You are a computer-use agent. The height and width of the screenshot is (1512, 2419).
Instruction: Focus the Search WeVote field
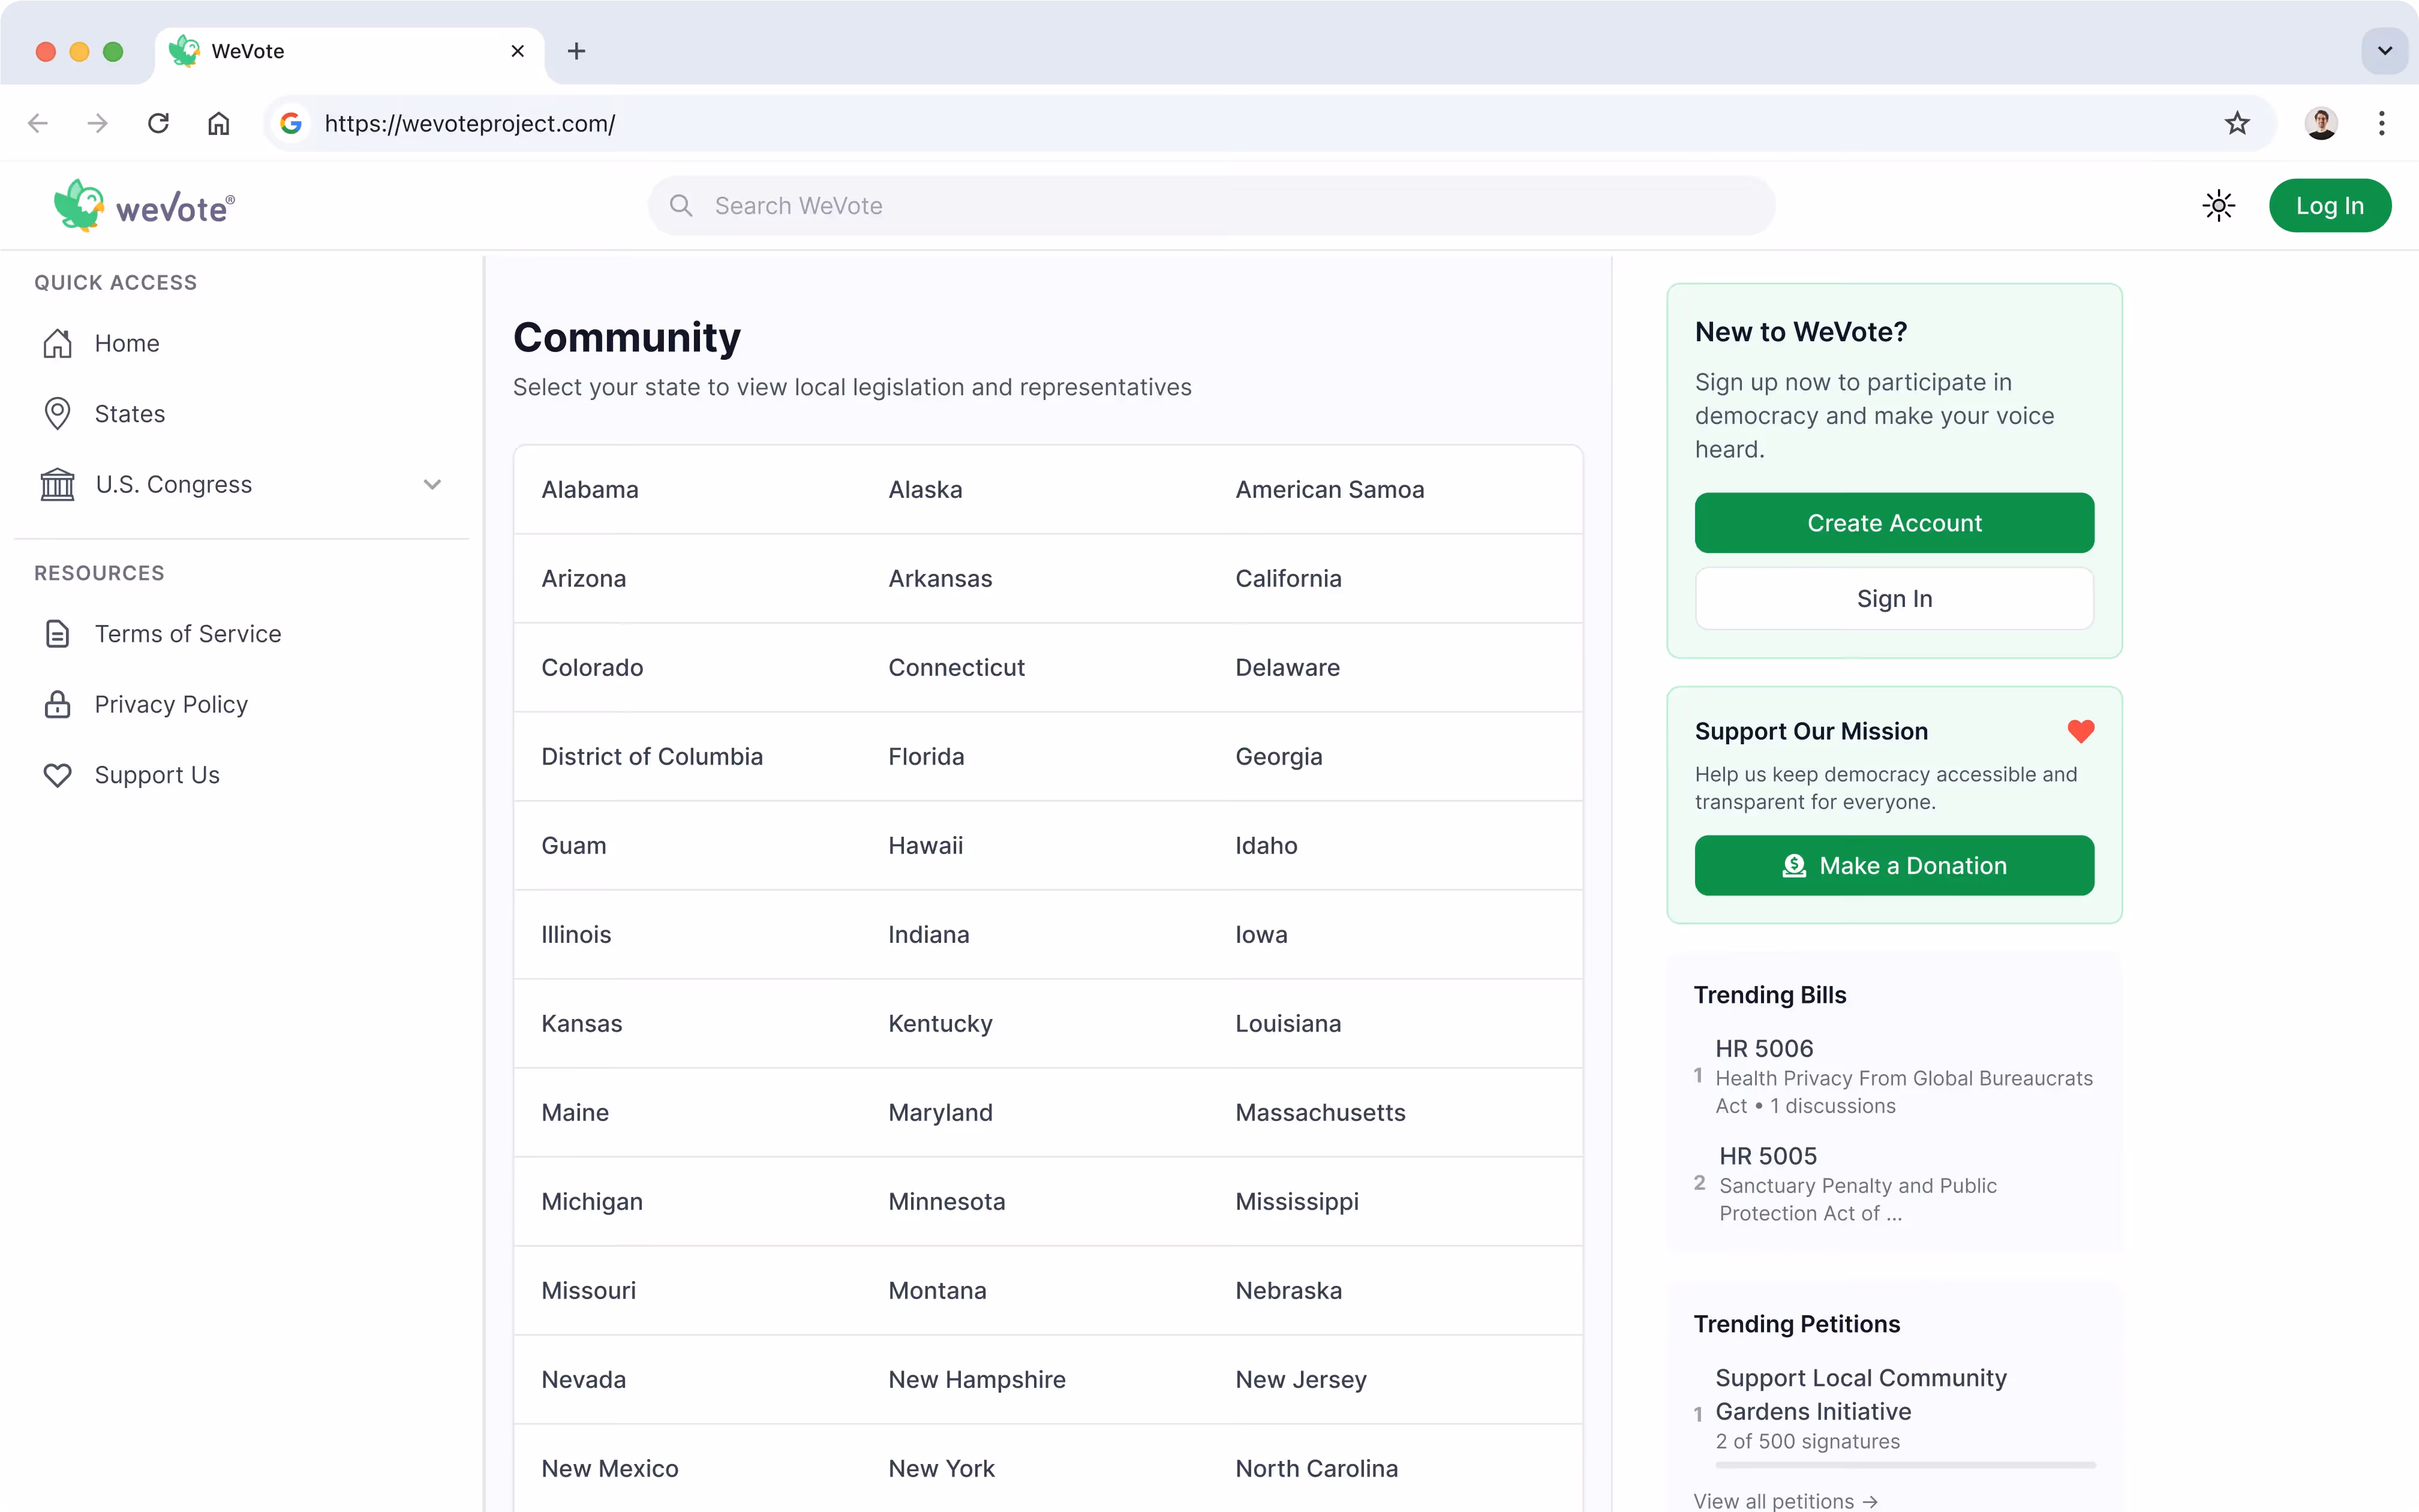(1211, 206)
